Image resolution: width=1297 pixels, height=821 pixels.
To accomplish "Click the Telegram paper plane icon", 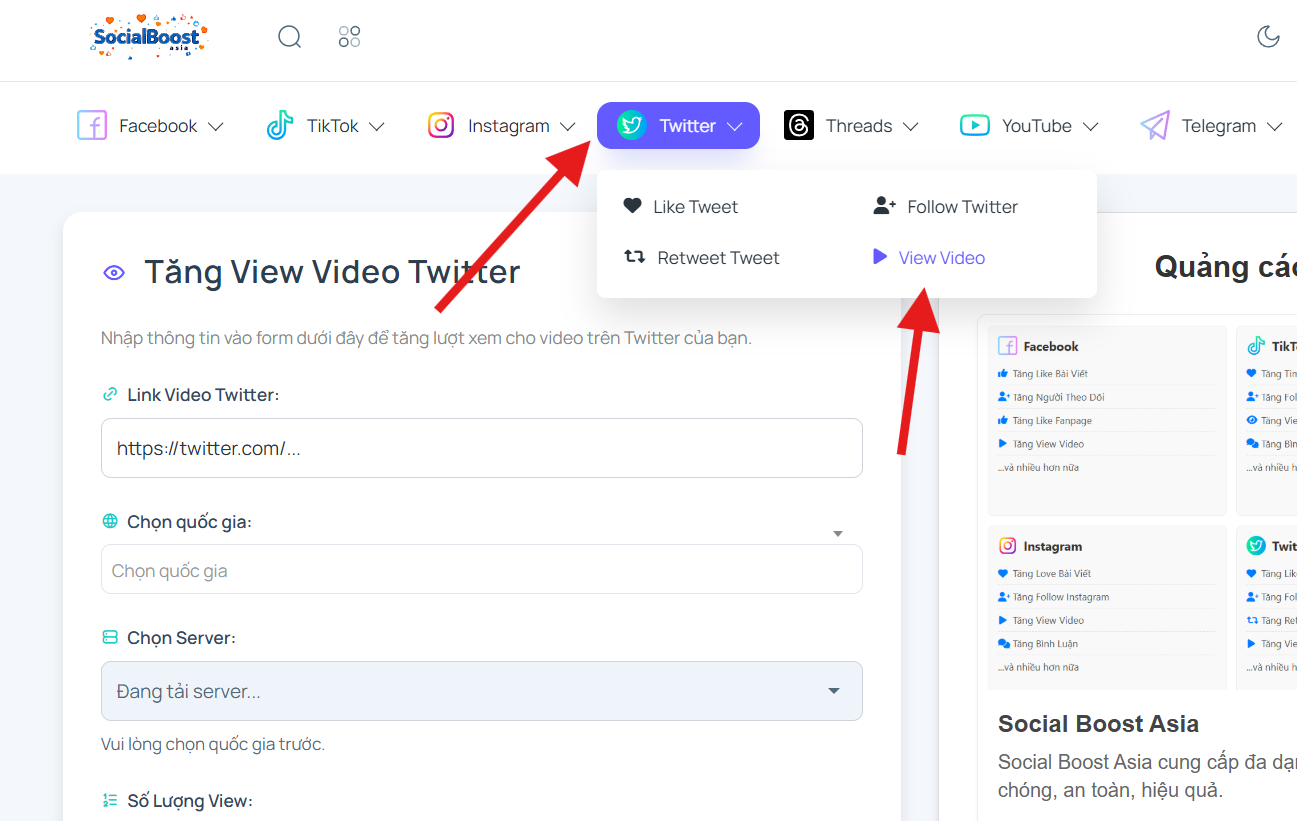I will (x=1155, y=126).
